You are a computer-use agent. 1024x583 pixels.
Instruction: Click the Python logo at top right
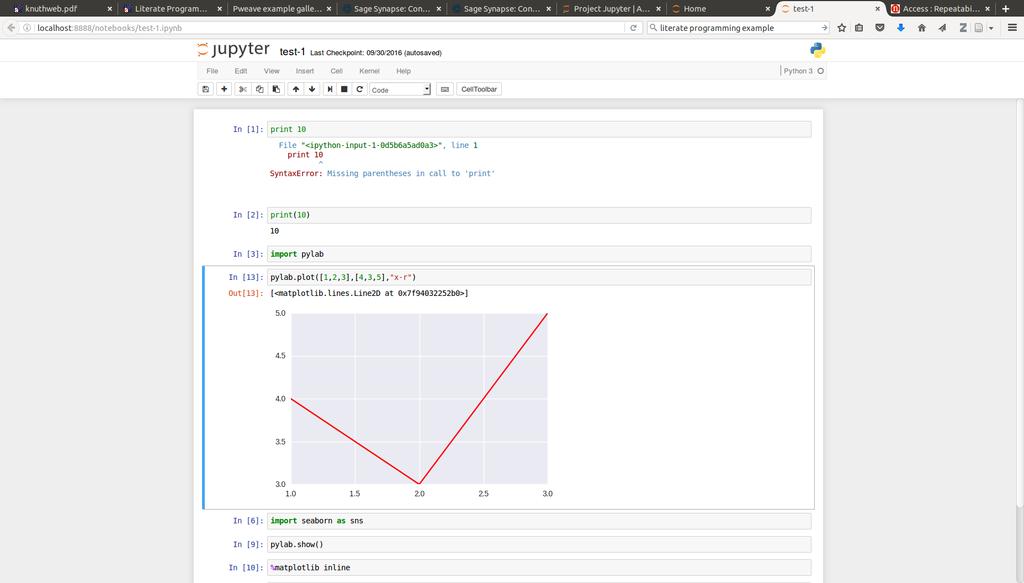(x=817, y=50)
